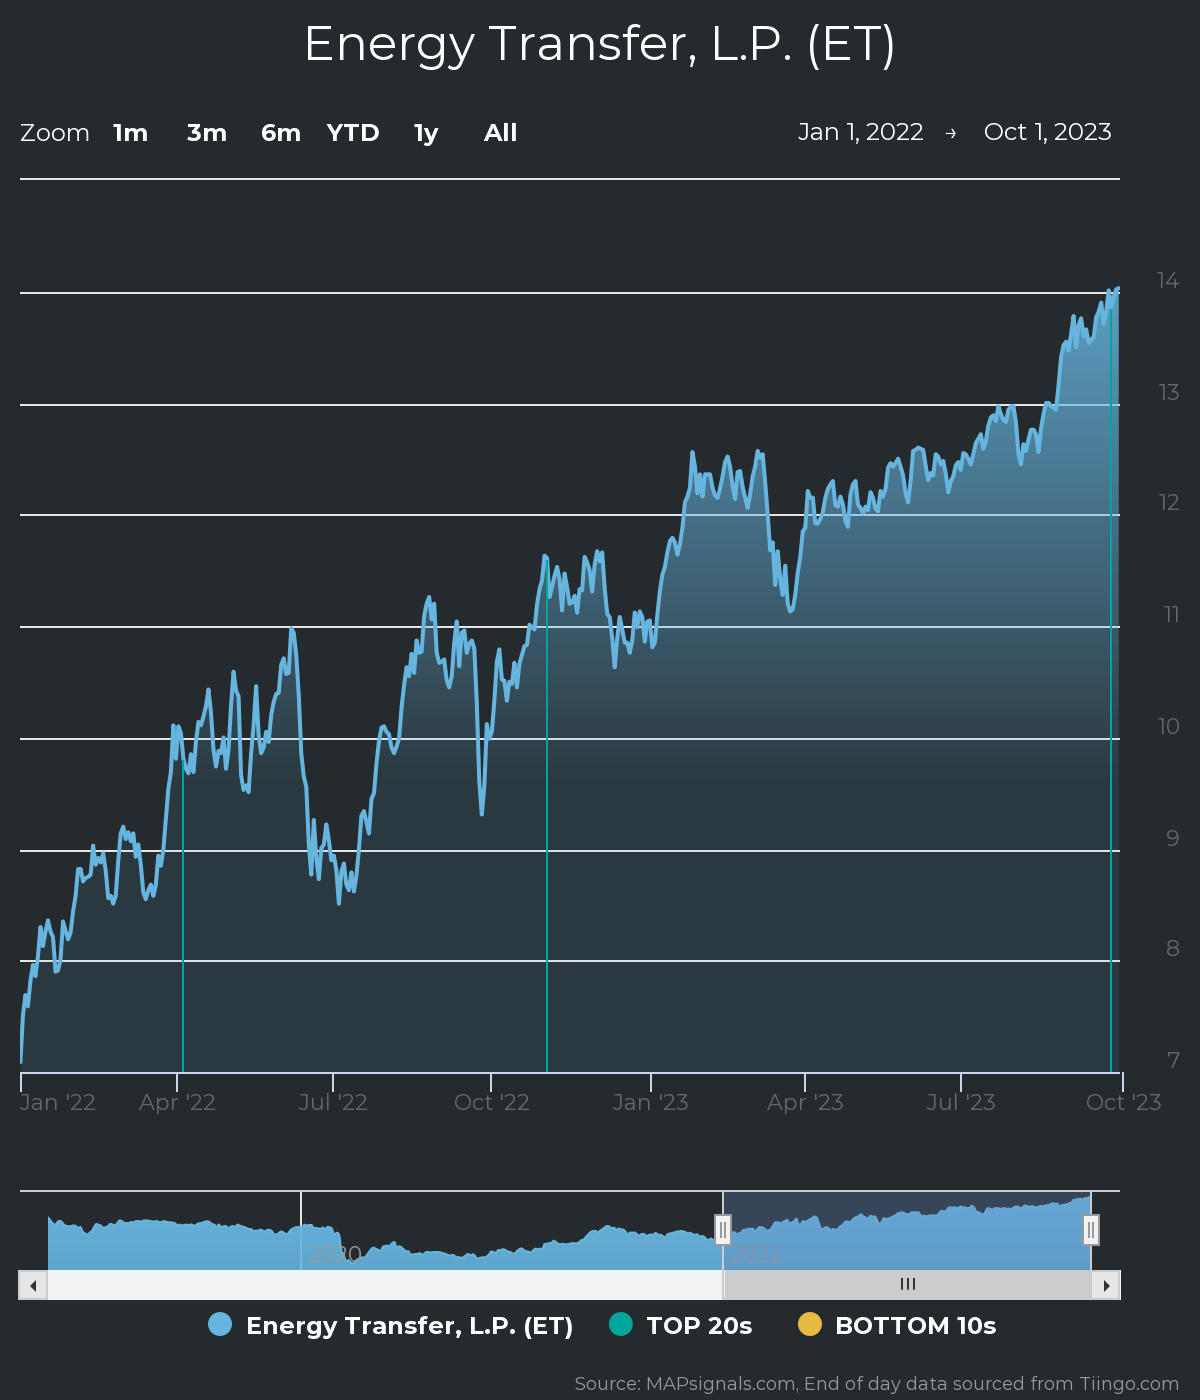
Task: Click the 14 y-axis price label
Action: point(1168,281)
